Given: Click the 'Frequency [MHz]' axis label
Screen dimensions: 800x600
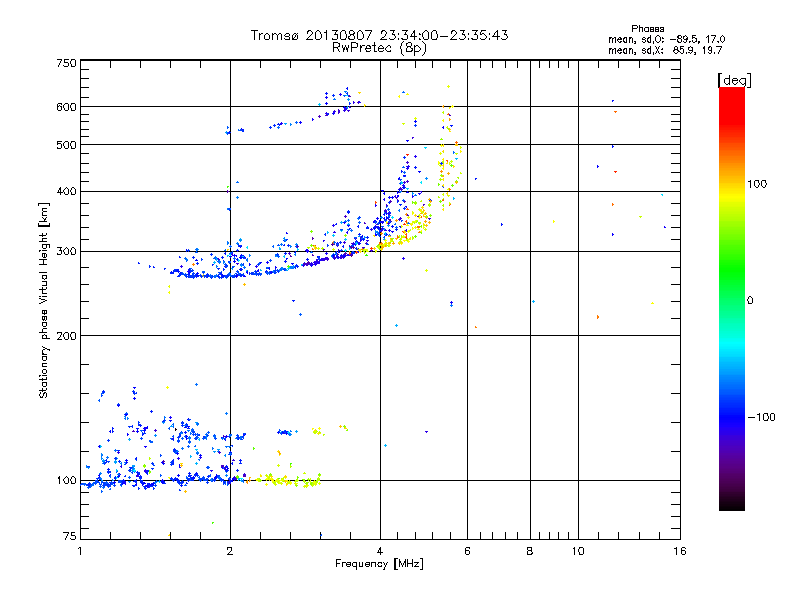Looking at the screenshot, I should click(379, 564).
